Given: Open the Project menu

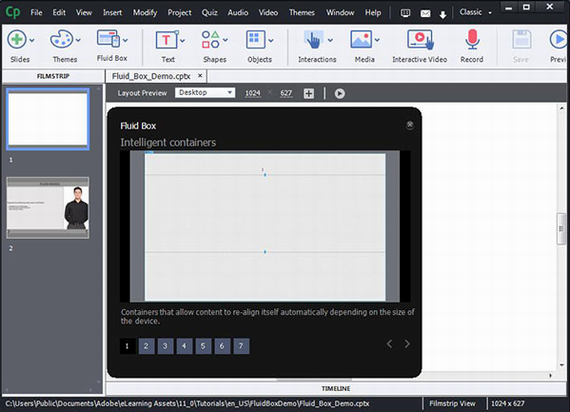Looking at the screenshot, I should click(x=179, y=13).
